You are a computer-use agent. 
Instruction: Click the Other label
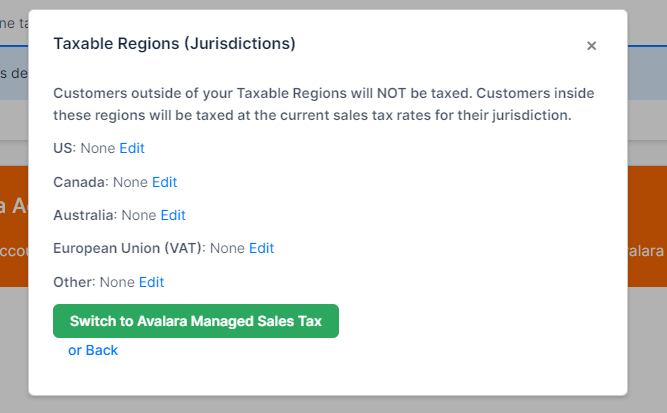(x=74, y=282)
